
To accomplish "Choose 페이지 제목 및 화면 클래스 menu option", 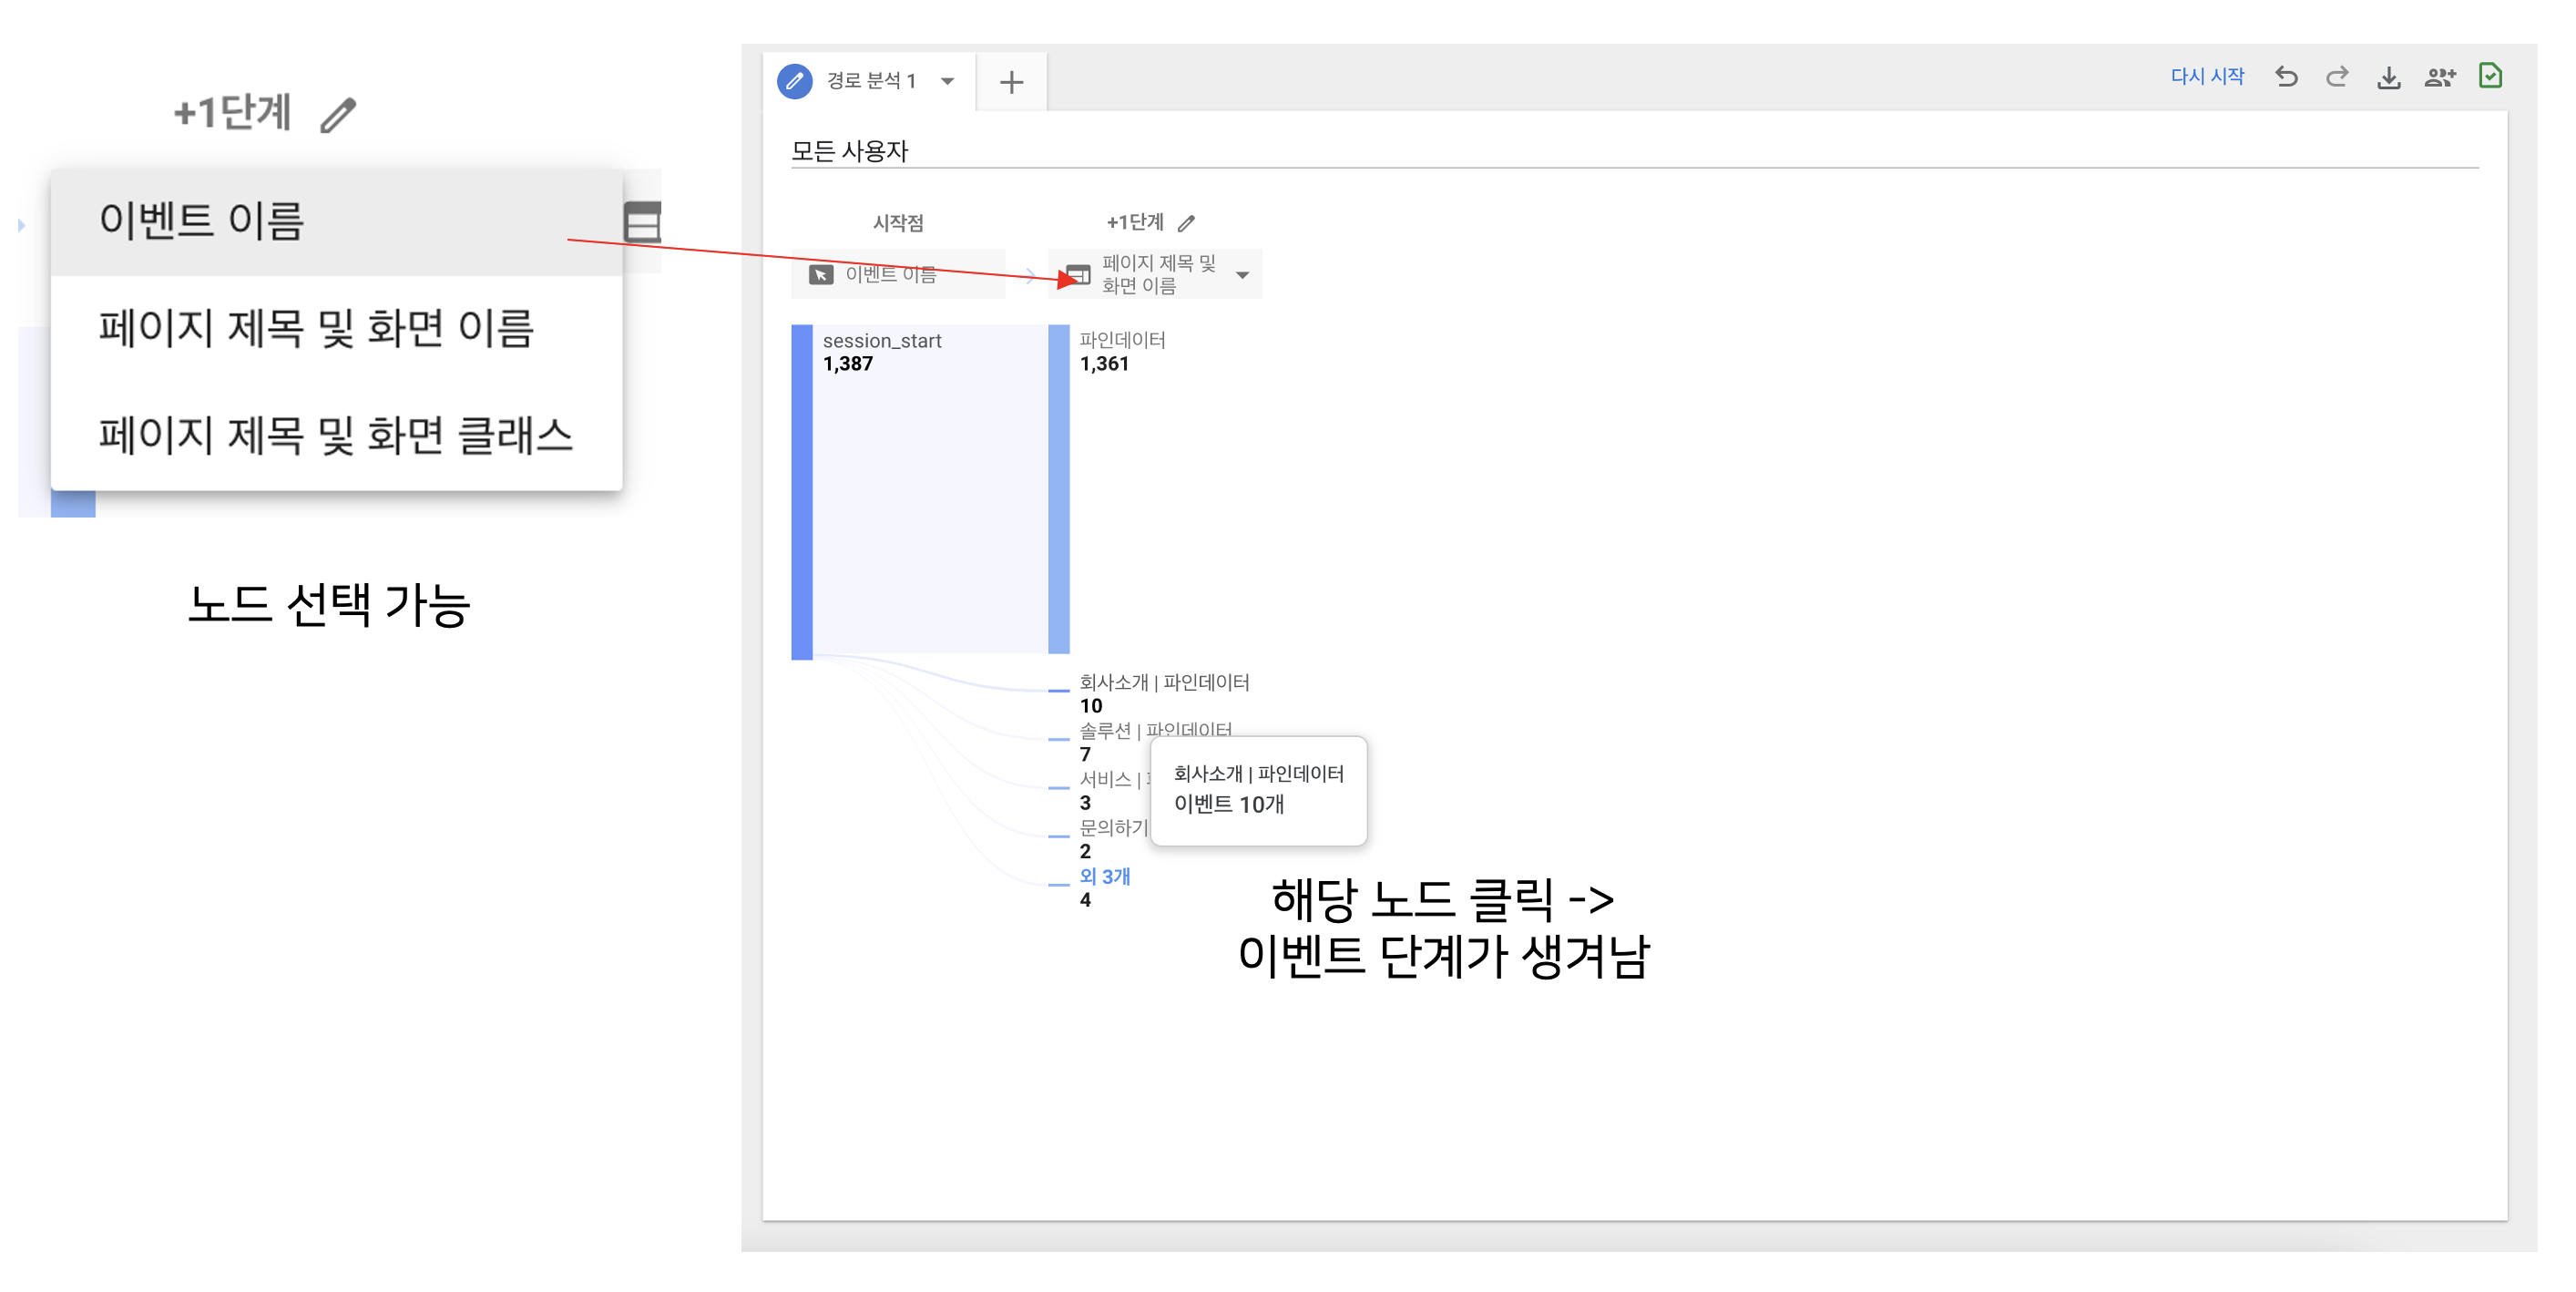I will [x=335, y=436].
